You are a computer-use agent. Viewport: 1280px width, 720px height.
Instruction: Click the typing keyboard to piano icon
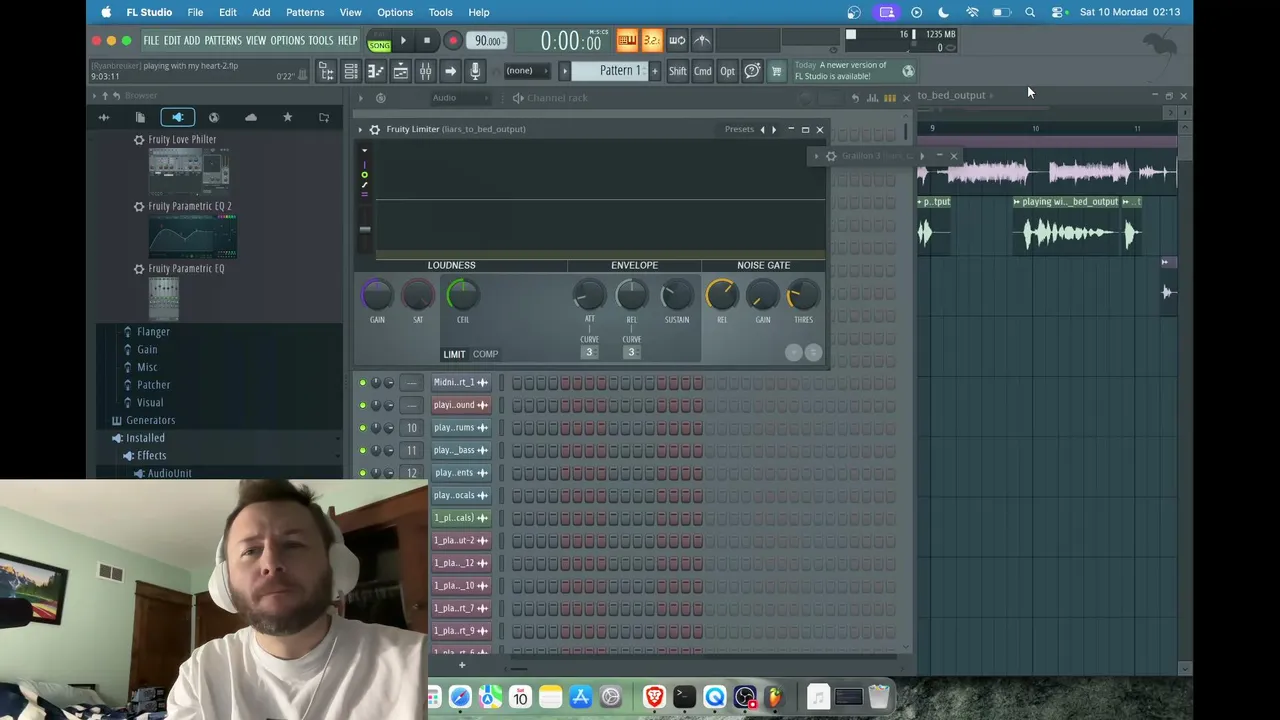(627, 40)
